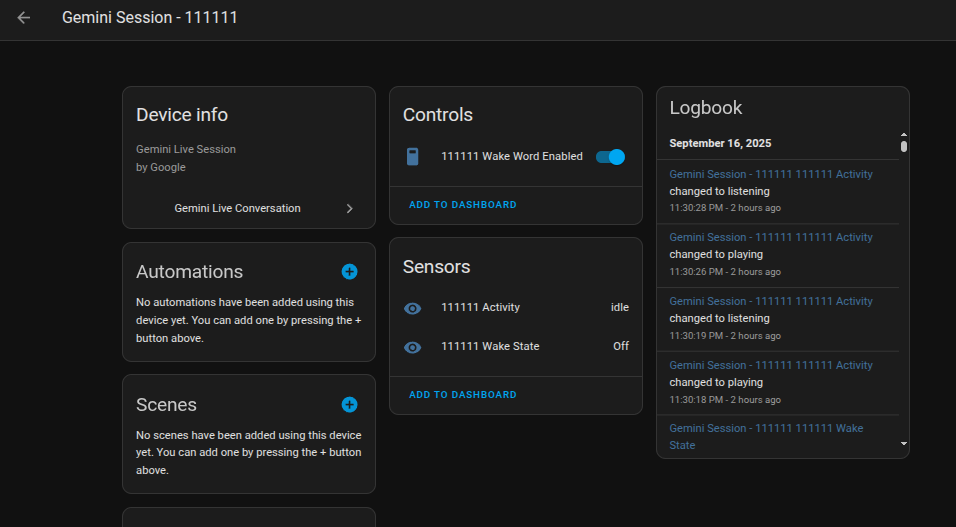956x527 pixels.
Task: Click the Wake Word Enabled device icon
Action: point(412,157)
